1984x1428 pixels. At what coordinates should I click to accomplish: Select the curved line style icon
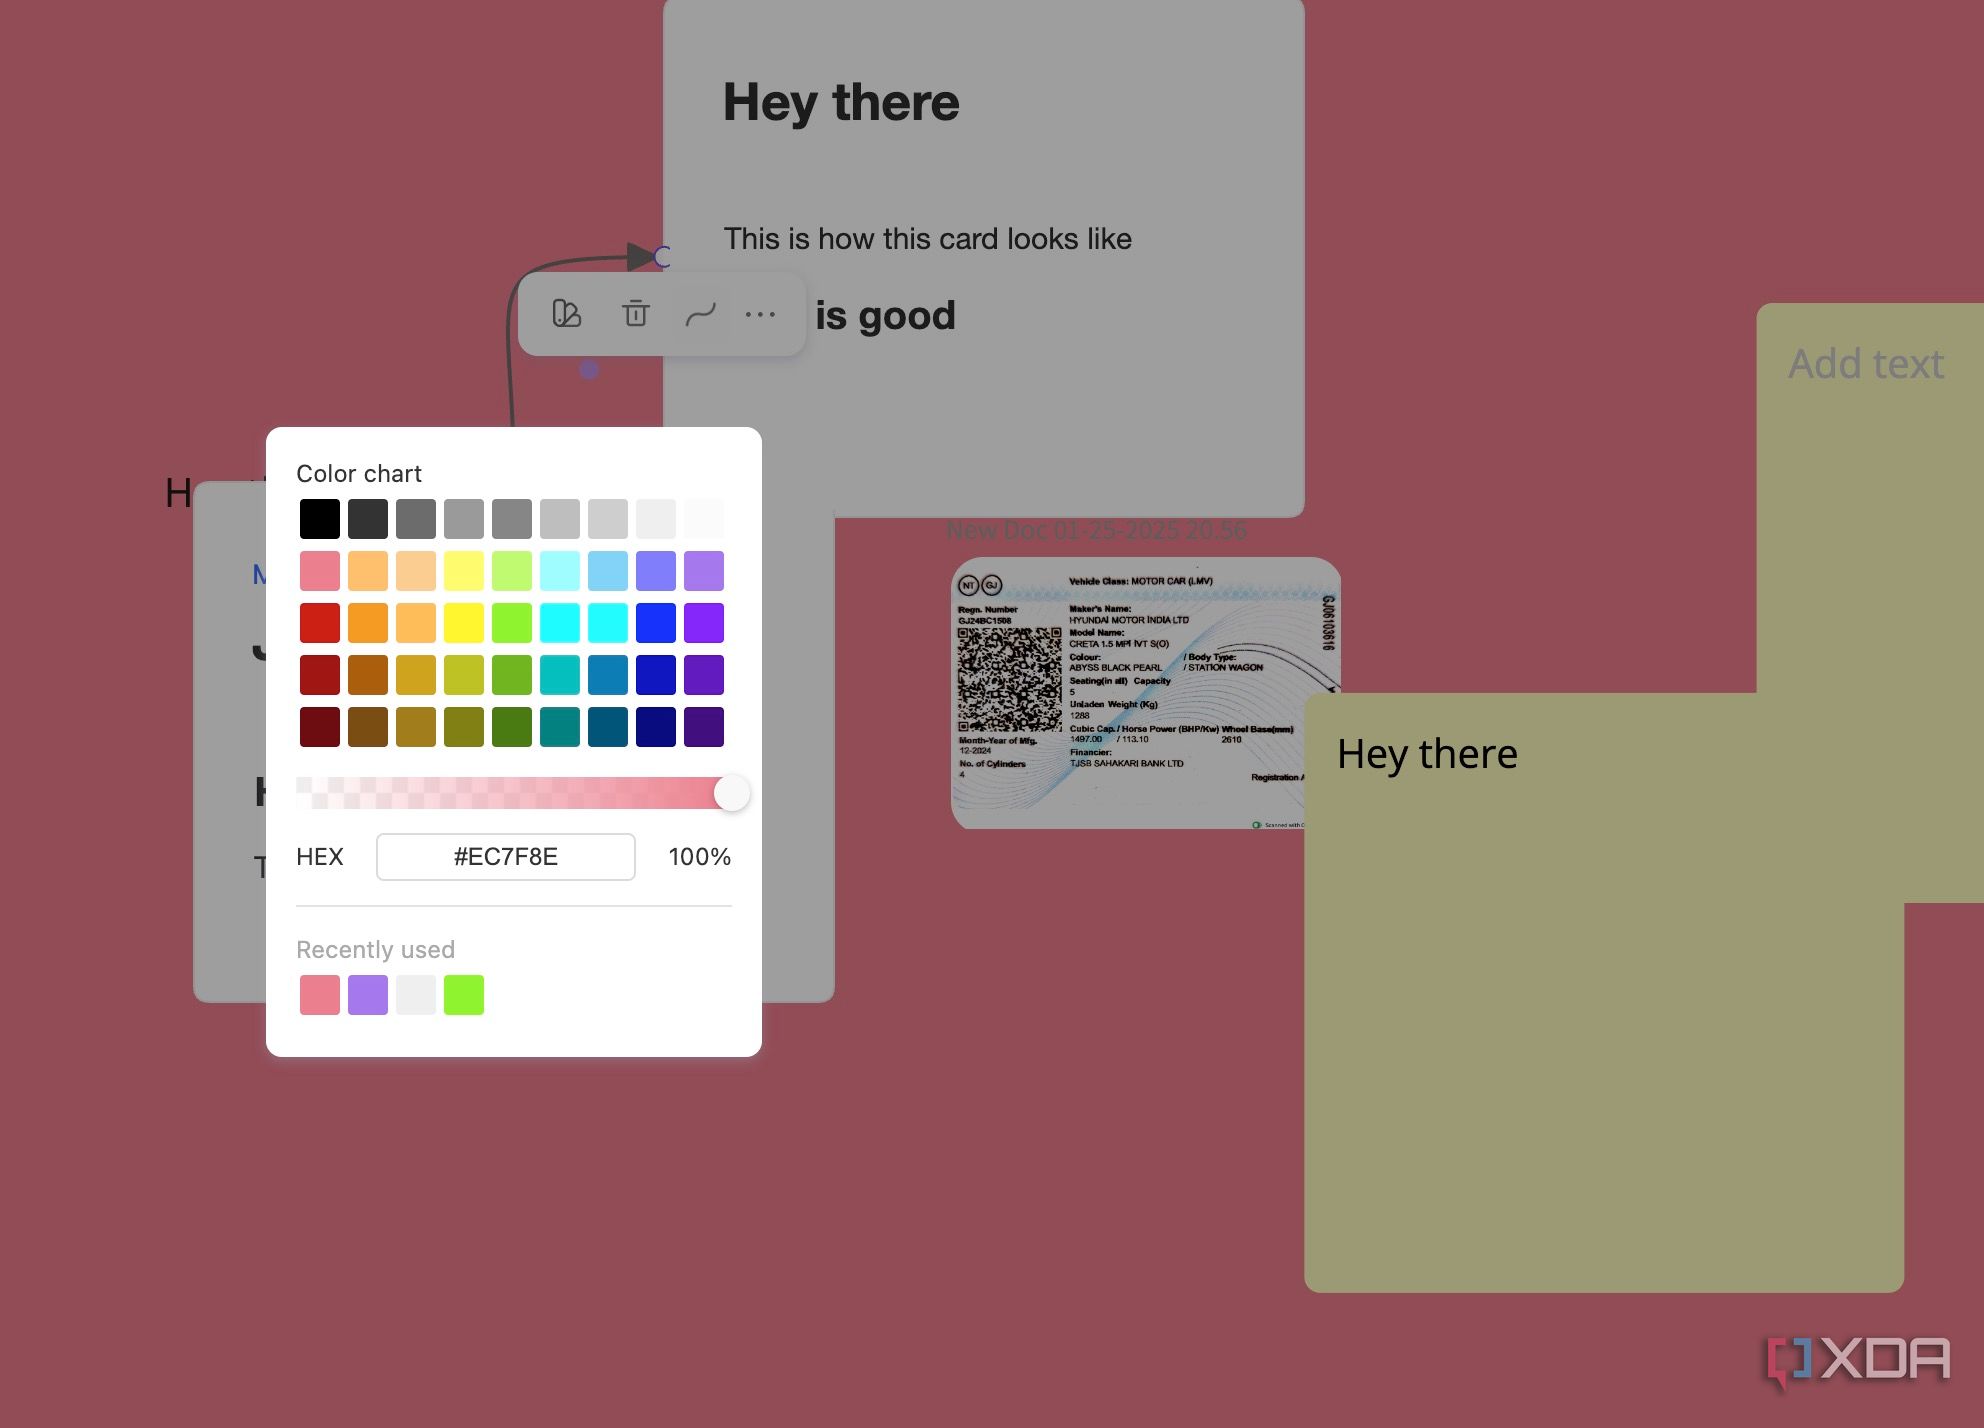[x=700, y=315]
